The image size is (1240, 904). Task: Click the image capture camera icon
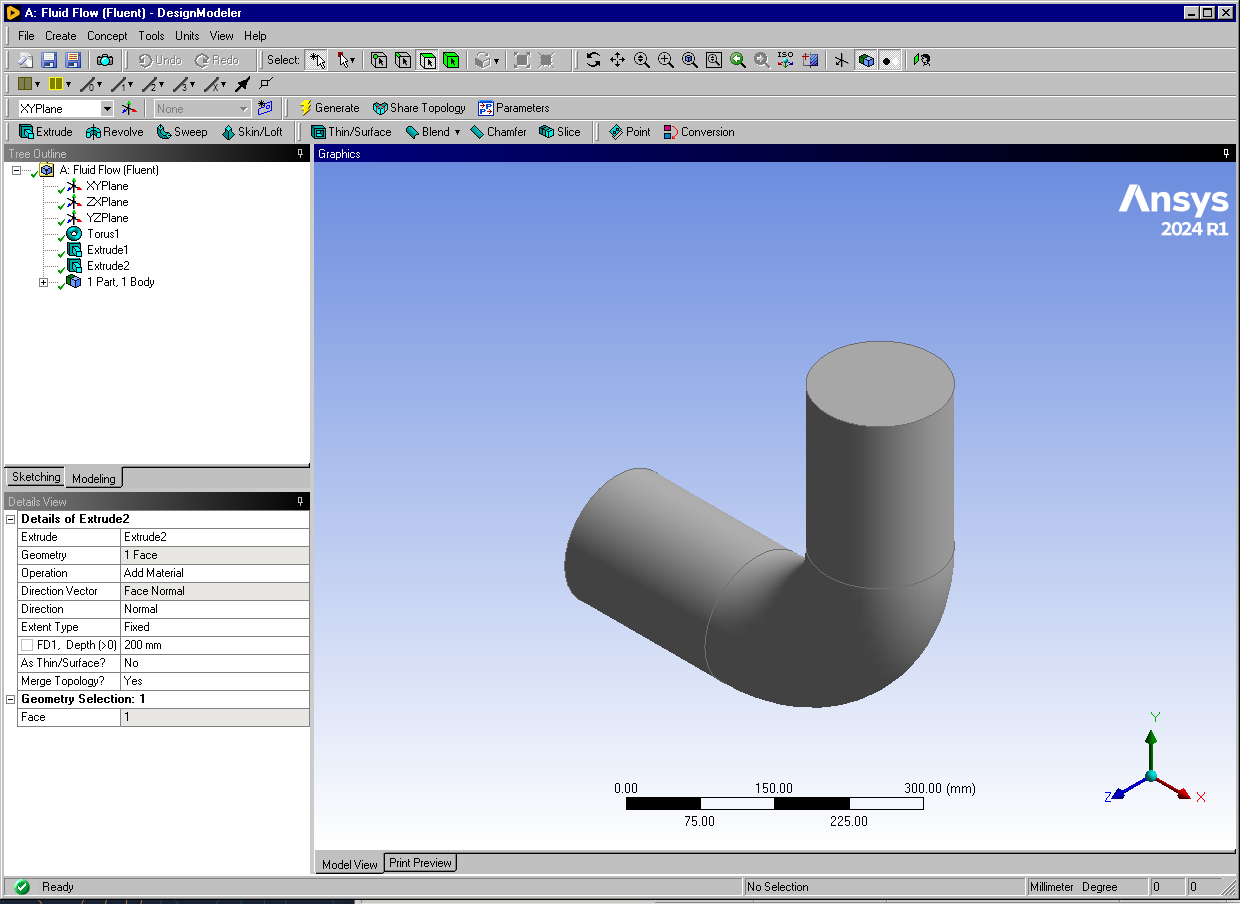coord(104,60)
